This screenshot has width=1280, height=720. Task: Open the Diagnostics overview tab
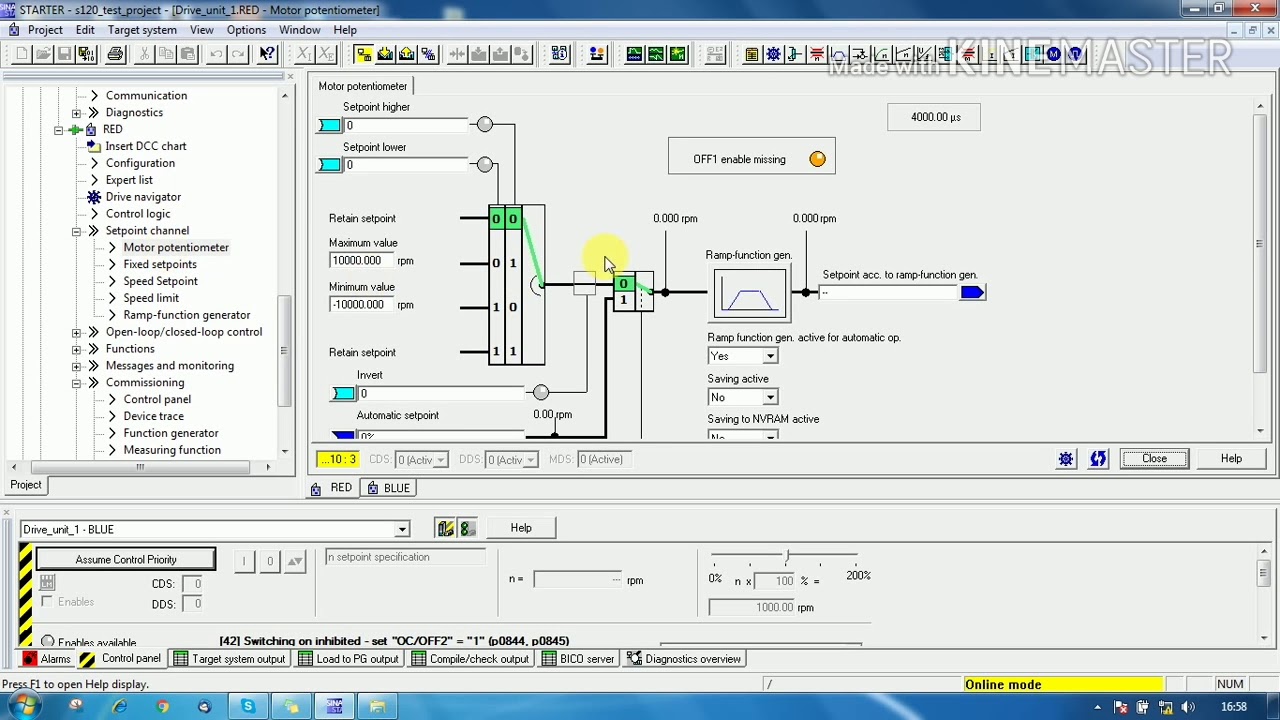coord(684,659)
